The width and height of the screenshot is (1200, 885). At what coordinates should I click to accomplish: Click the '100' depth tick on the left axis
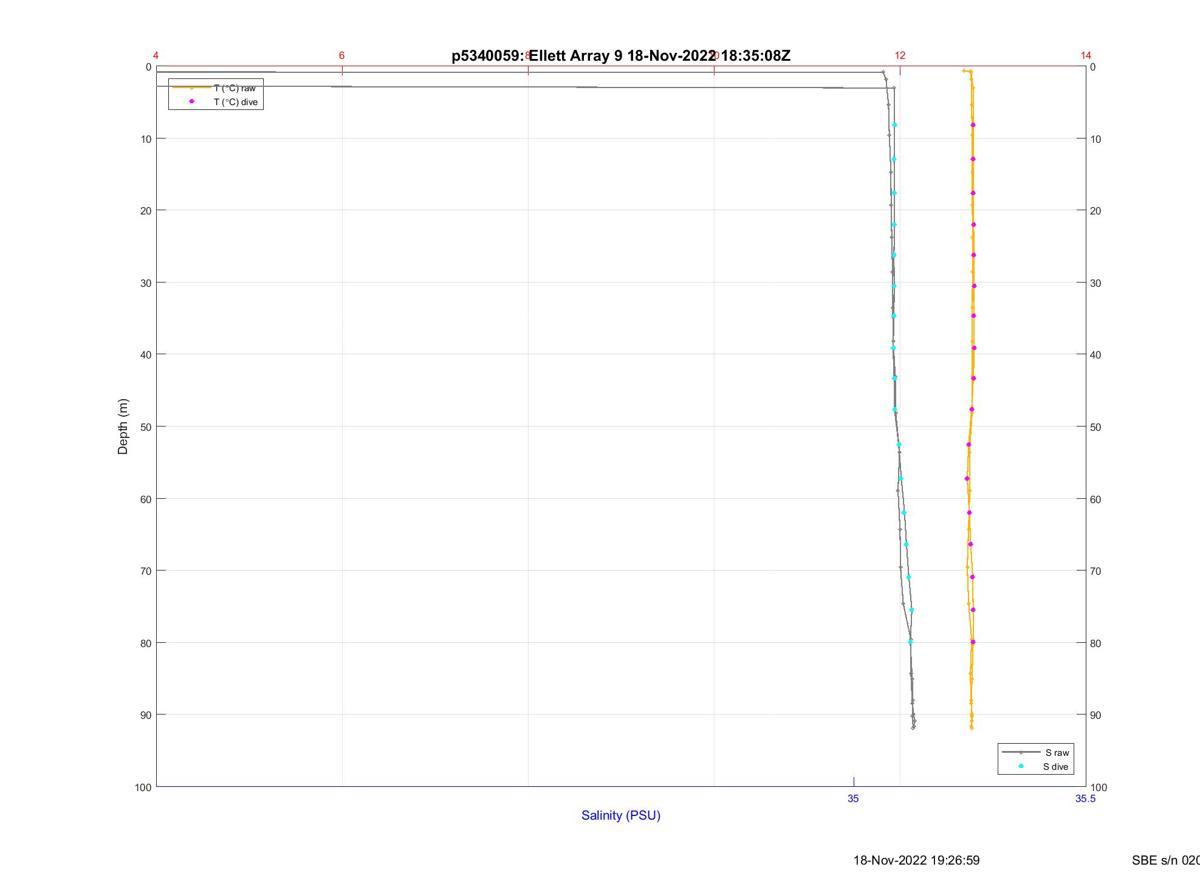(143, 787)
